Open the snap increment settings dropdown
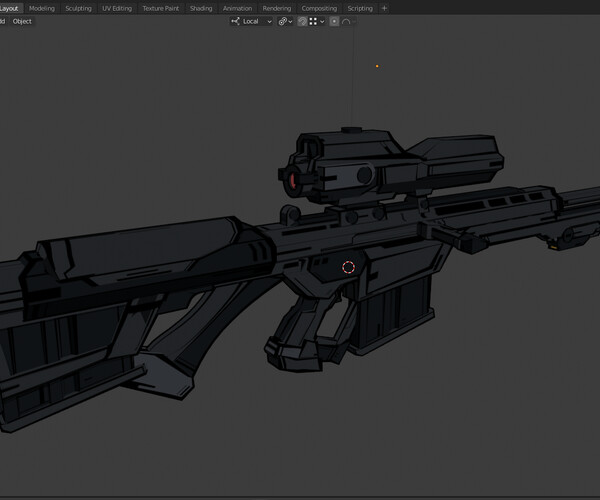The width and height of the screenshot is (600, 500). tap(317, 21)
